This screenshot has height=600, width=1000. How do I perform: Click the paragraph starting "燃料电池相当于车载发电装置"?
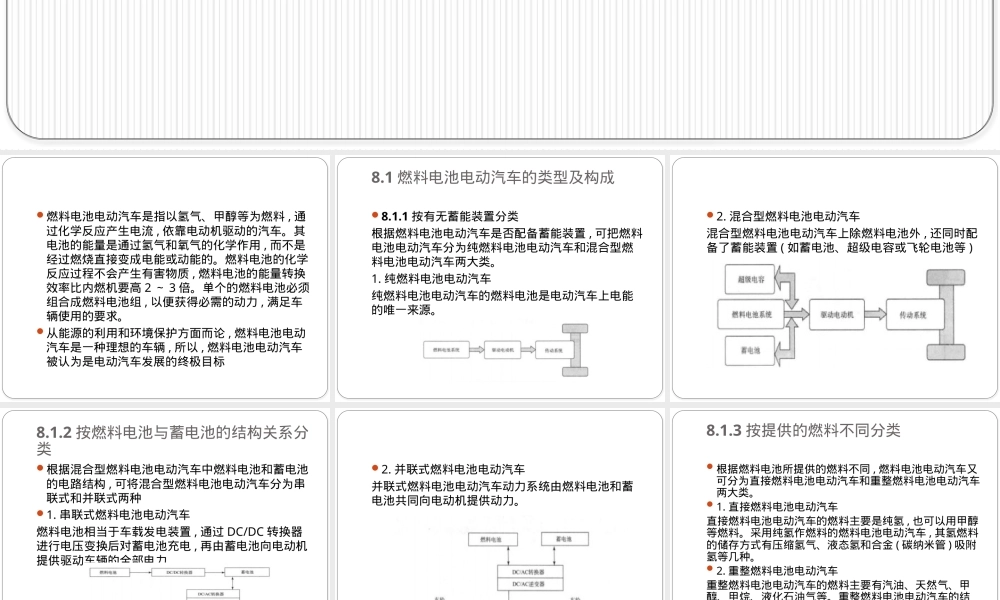(172, 546)
